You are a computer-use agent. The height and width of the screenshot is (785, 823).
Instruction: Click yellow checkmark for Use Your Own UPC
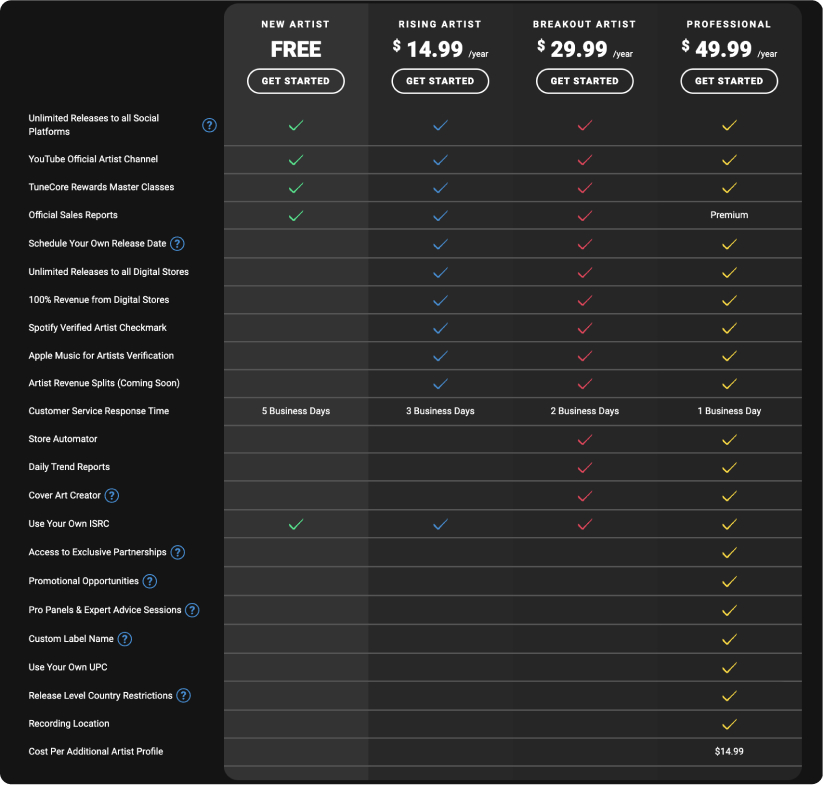[x=729, y=668]
